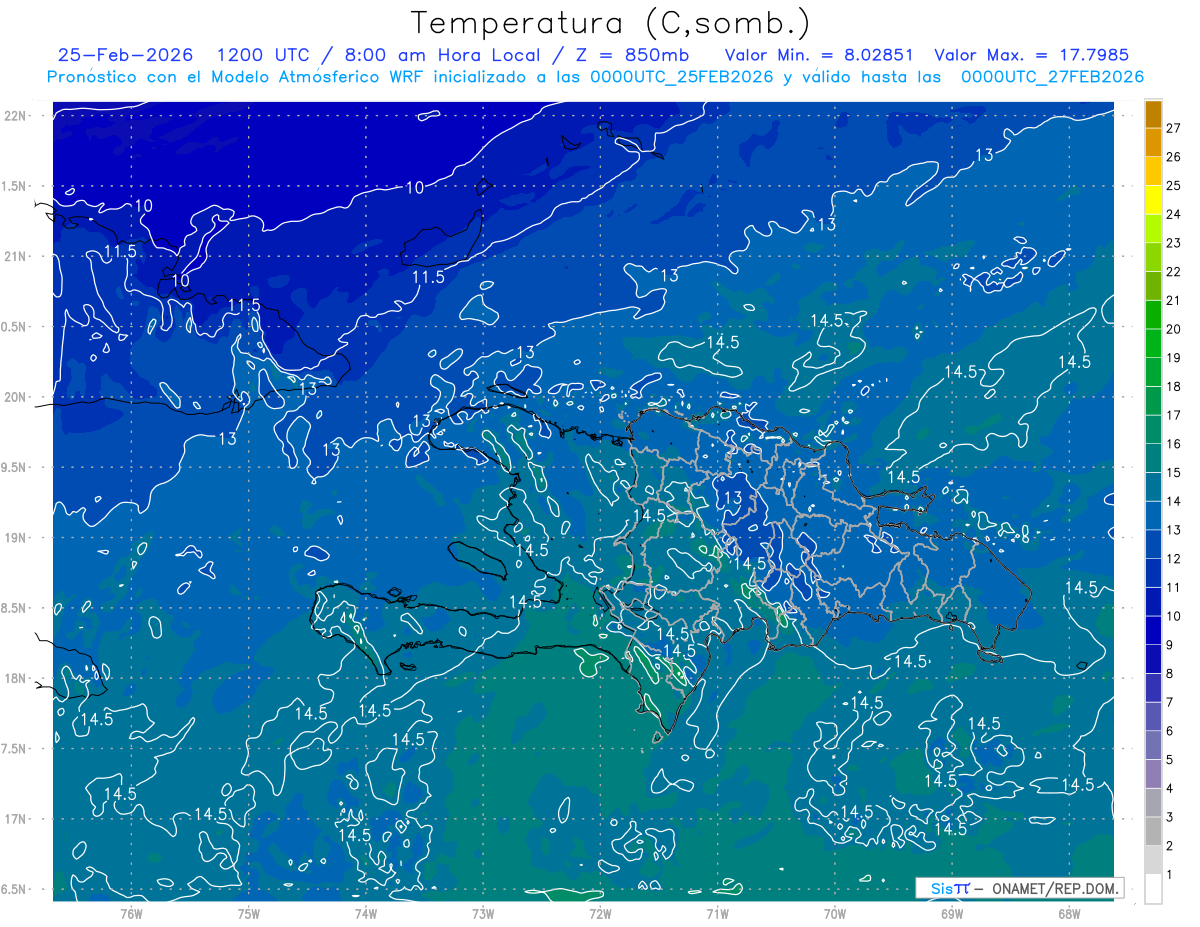Click the "1200 UTC" time text
Screen dimensions: 1200x927
pos(262,55)
